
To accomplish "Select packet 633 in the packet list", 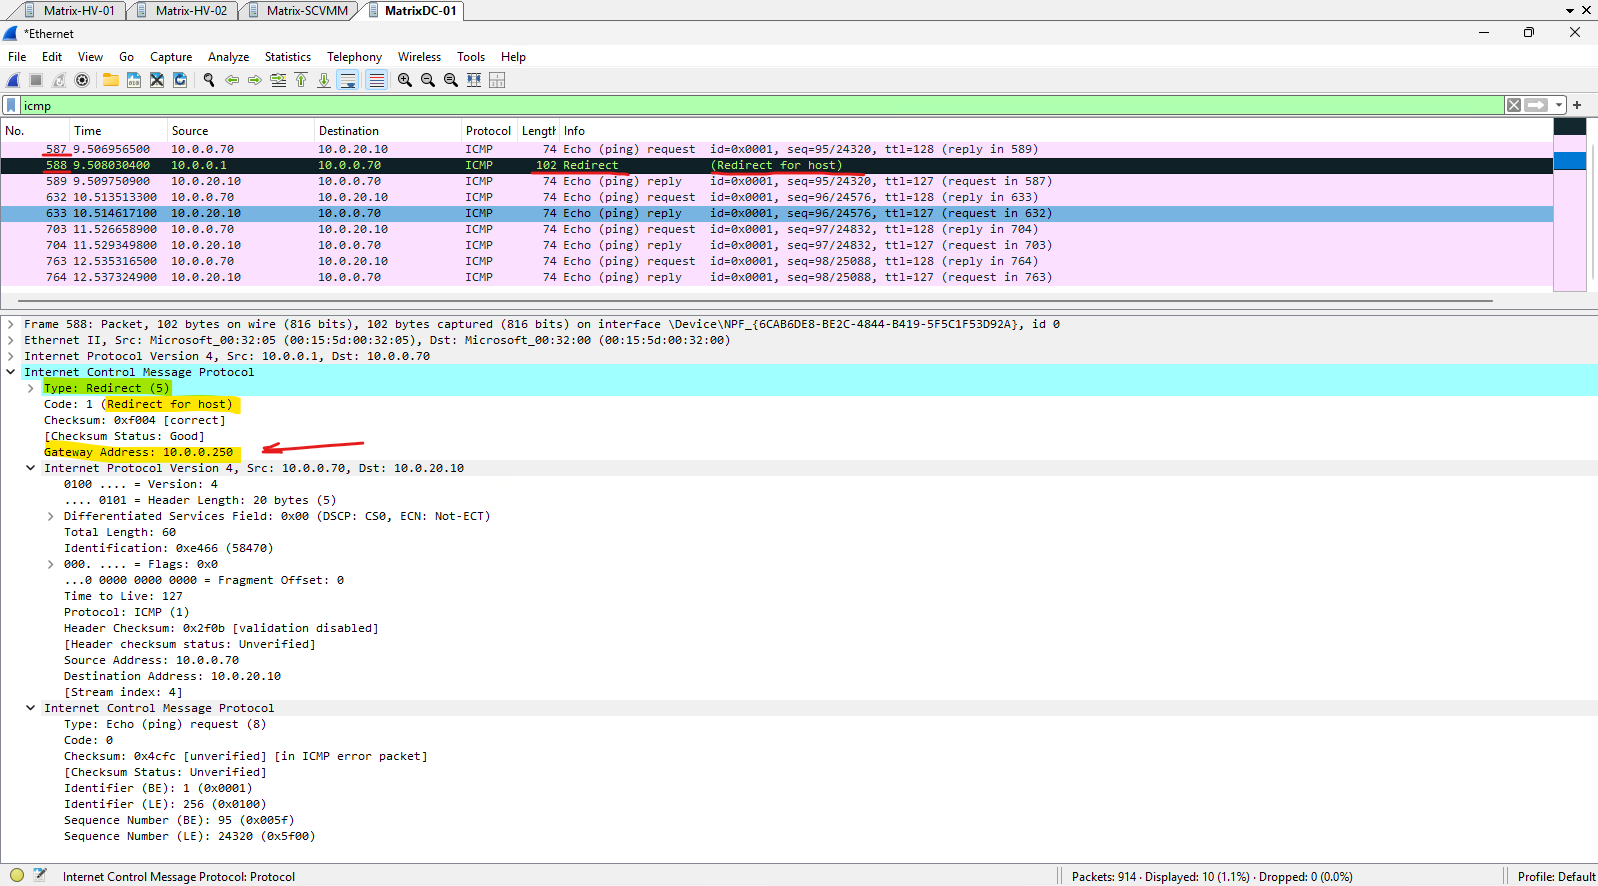I will 777,213.
